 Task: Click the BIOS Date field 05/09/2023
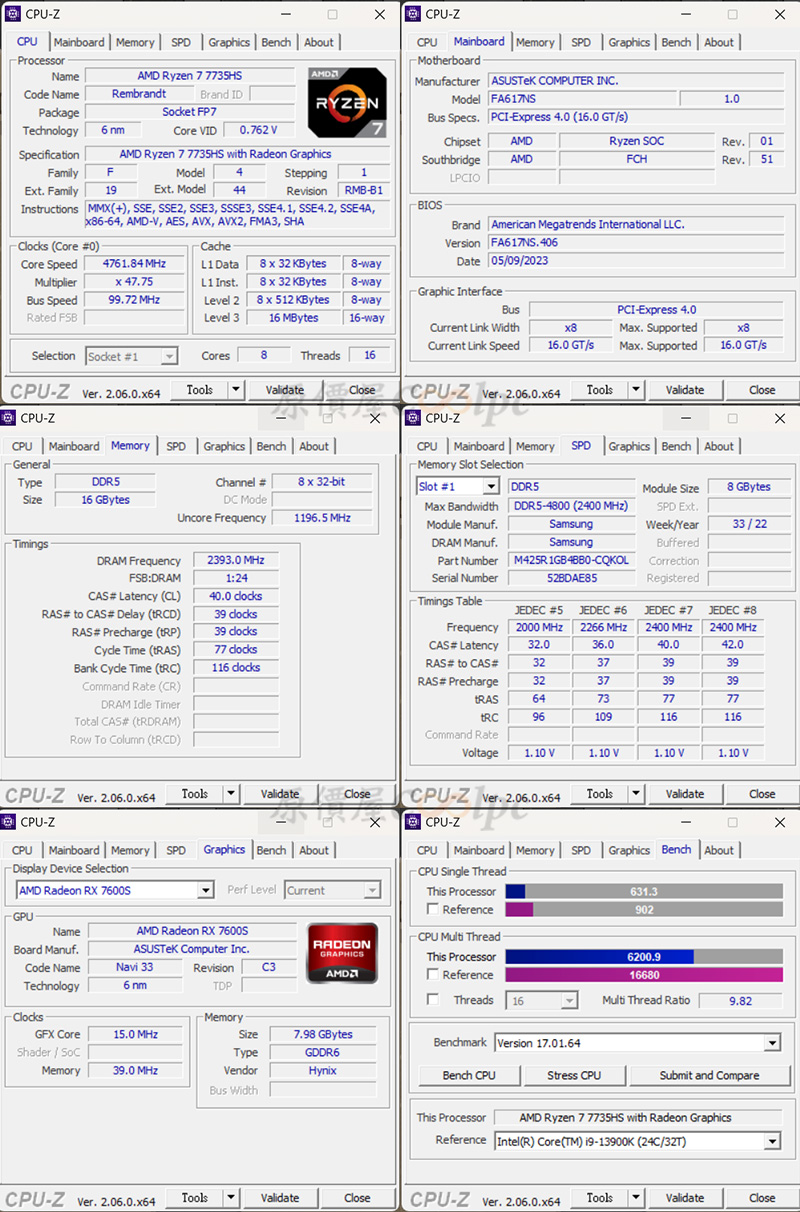[x=637, y=261]
